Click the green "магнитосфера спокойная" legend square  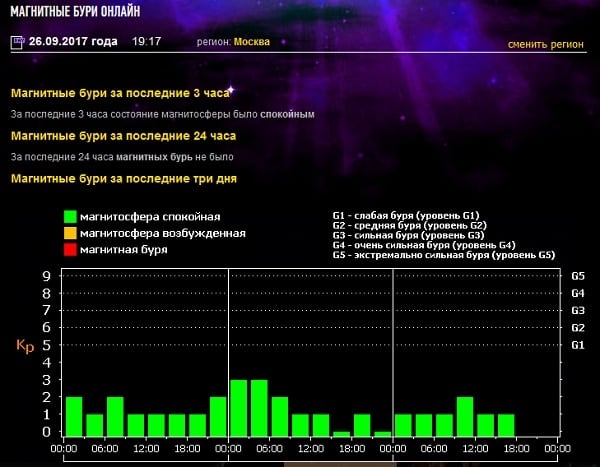tap(69, 216)
